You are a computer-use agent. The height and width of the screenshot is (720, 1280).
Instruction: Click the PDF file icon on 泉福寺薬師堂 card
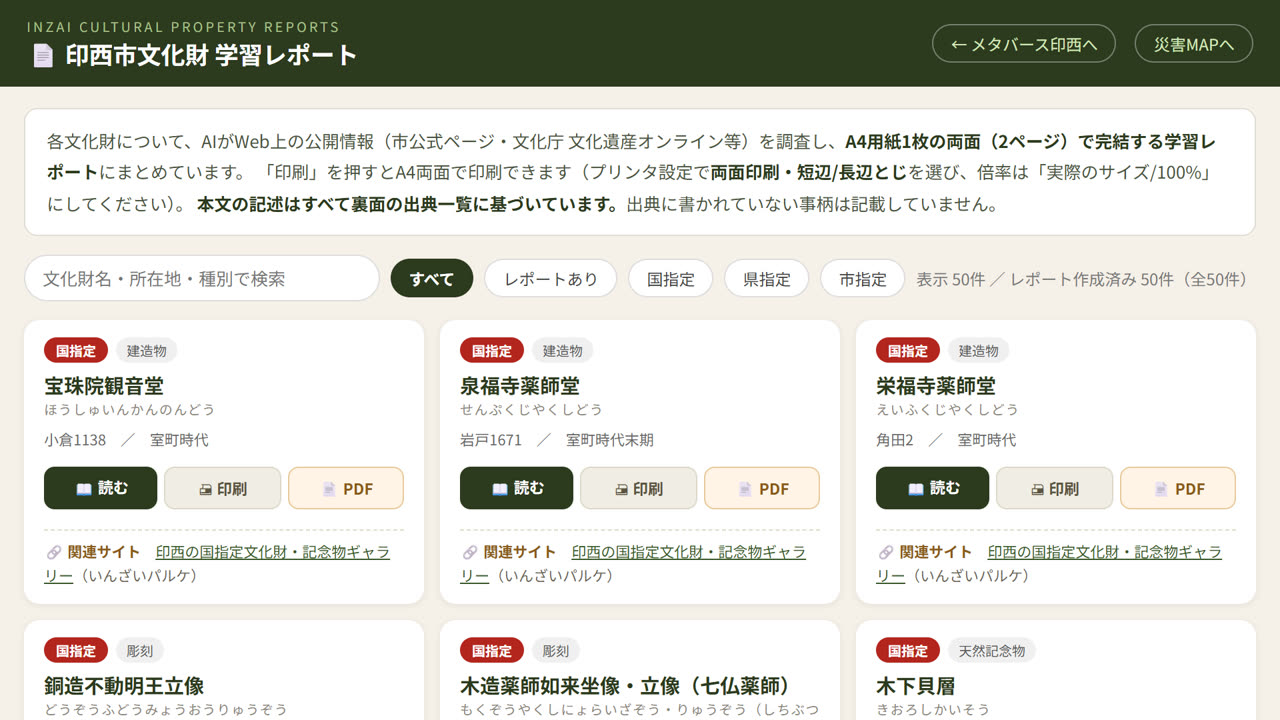tap(745, 489)
